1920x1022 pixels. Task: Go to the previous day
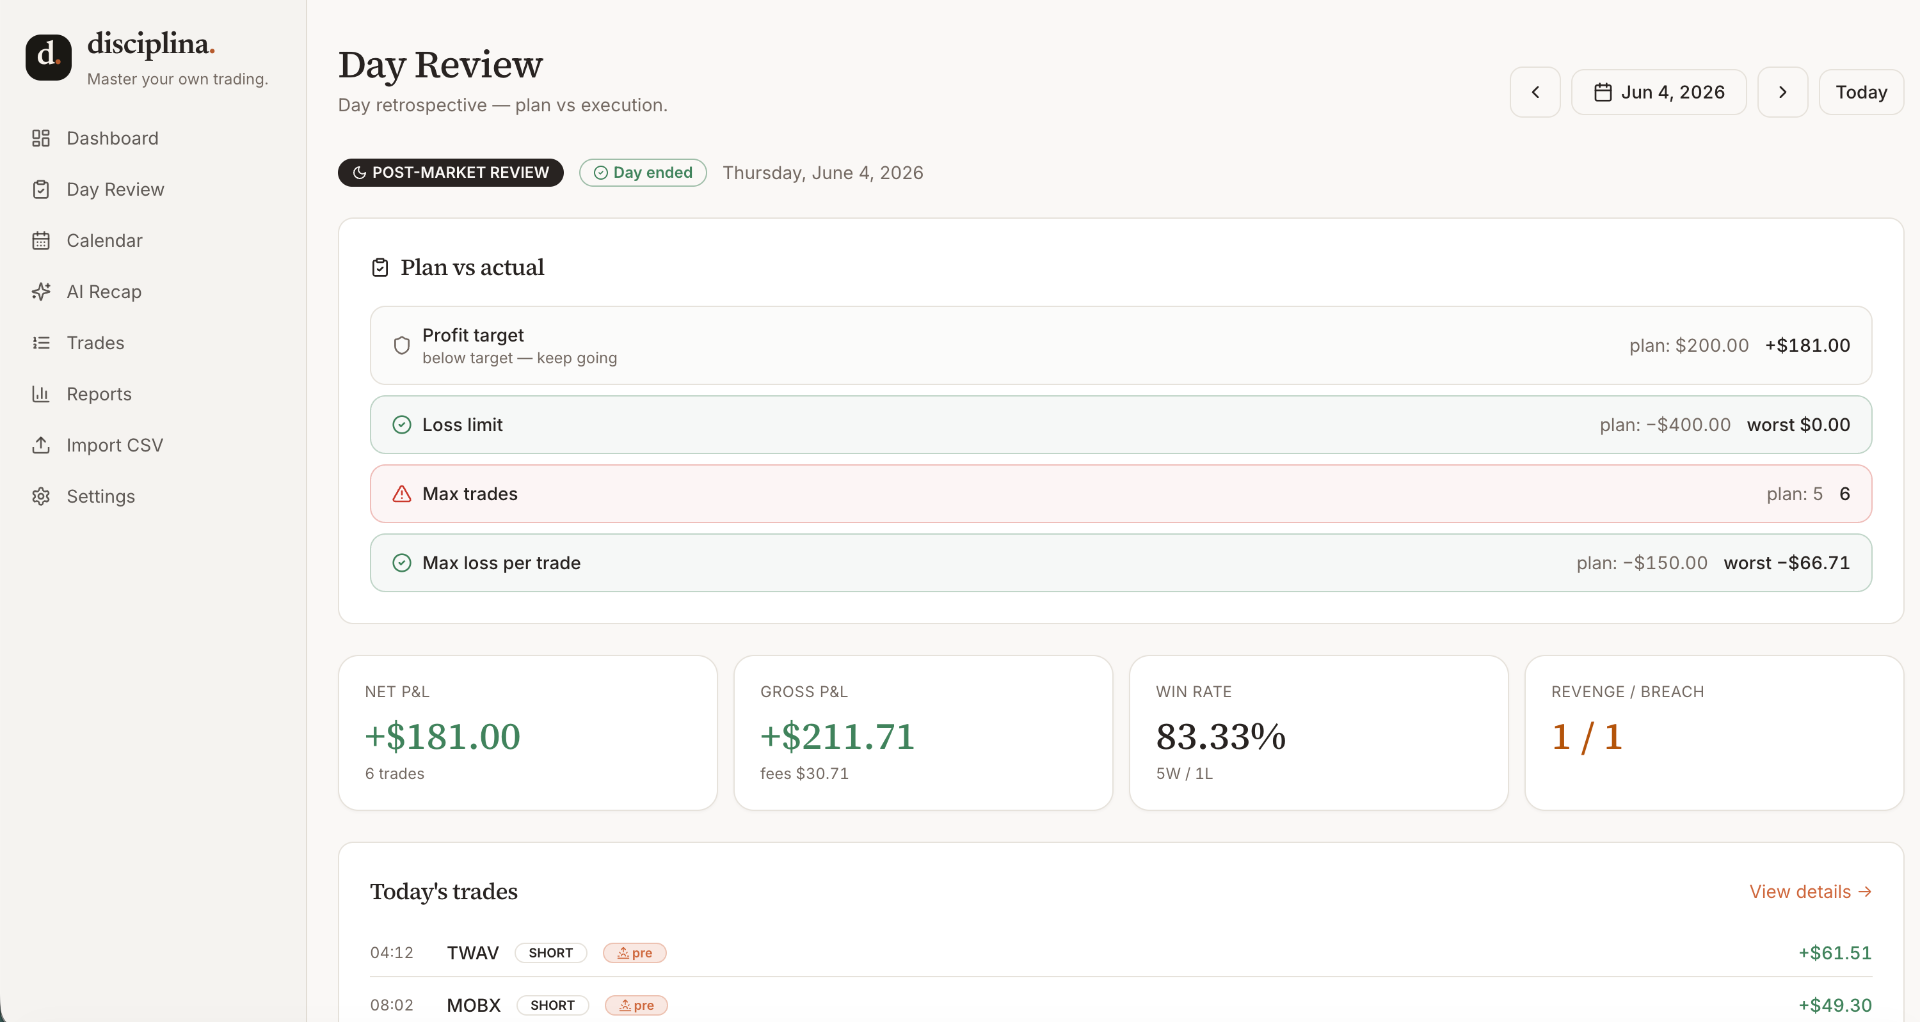(1535, 92)
